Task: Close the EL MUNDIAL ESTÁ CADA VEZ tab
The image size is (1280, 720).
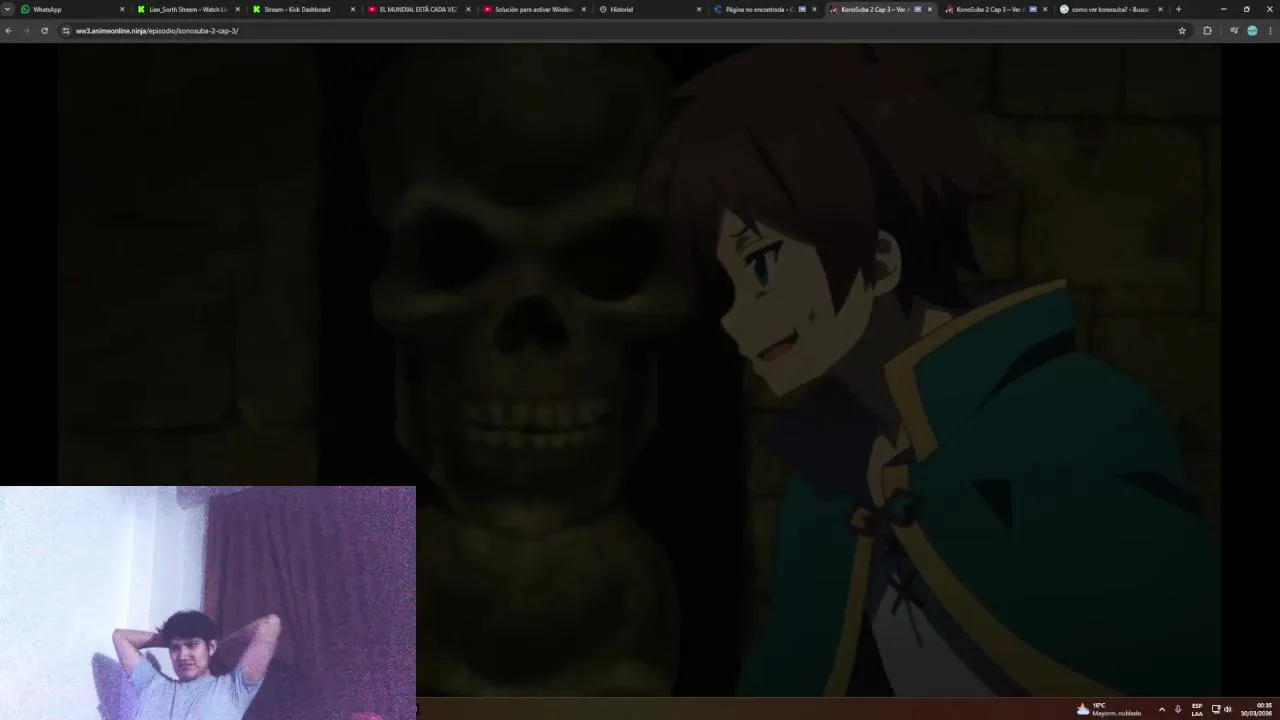Action: tap(467, 9)
